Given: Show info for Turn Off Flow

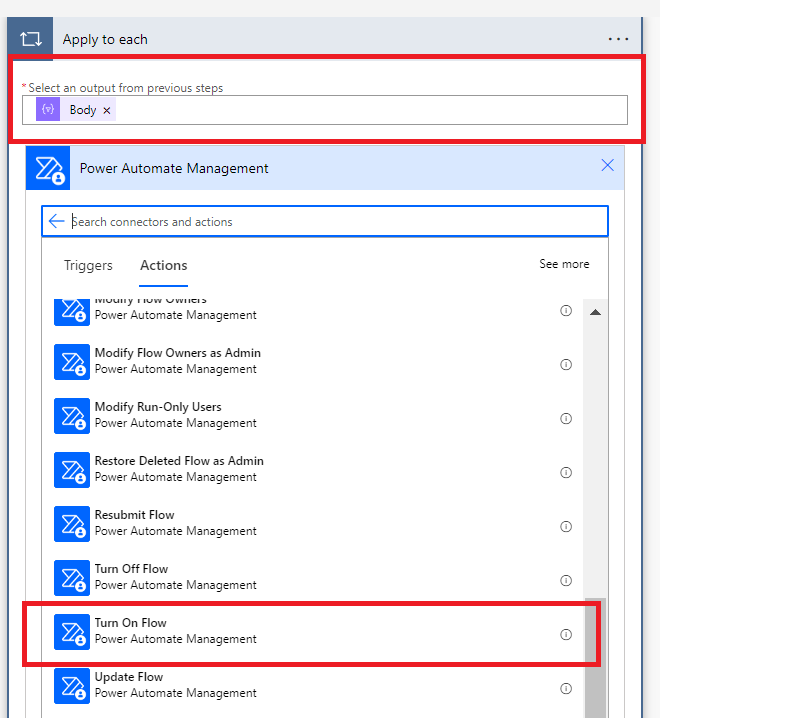Looking at the screenshot, I should 566,580.
